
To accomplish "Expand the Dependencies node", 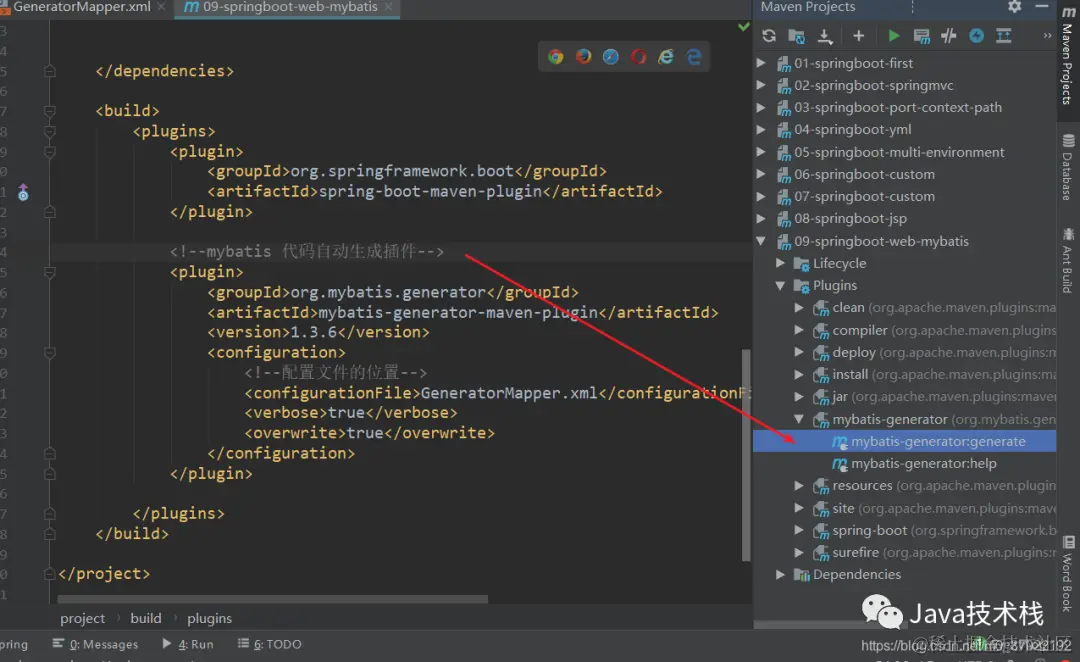I will (x=780, y=574).
